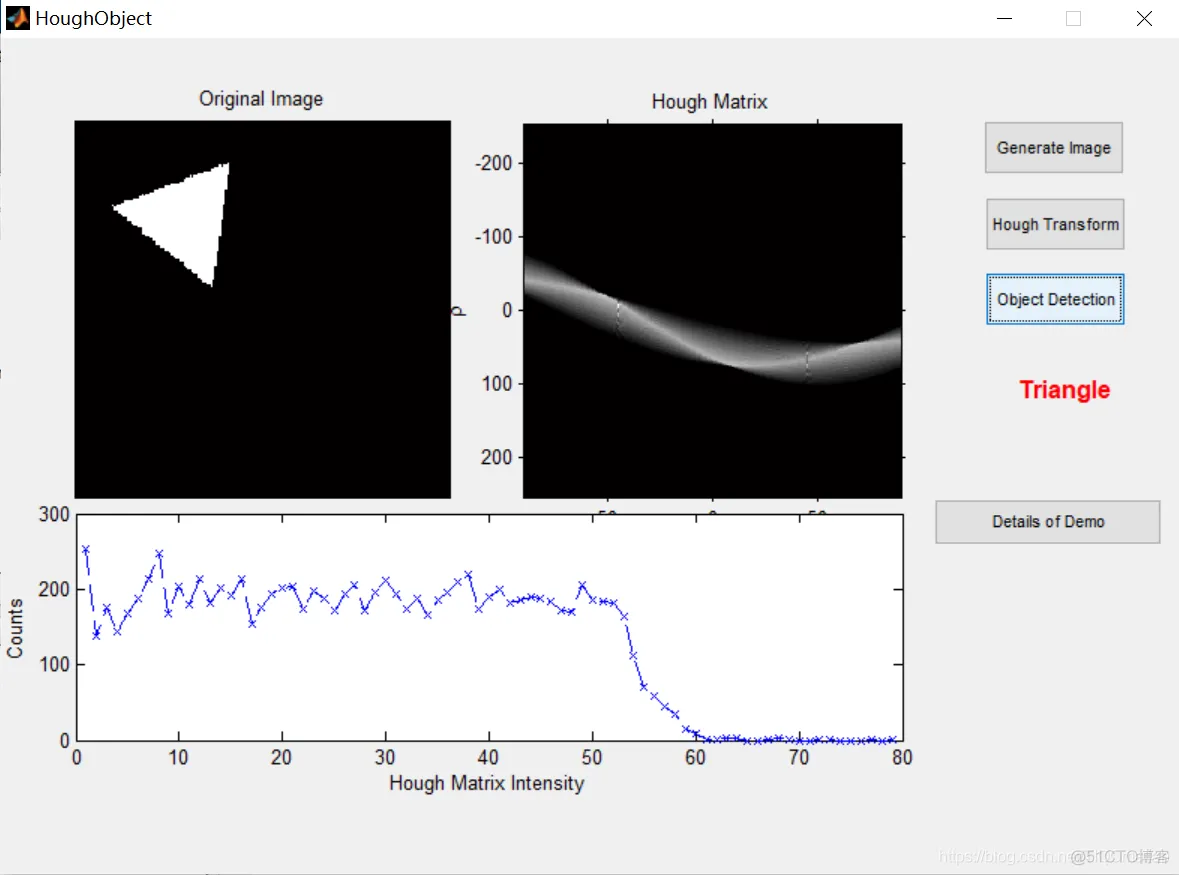Click the Original Image title text
The width and height of the screenshot is (1179, 875).
pos(260,98)
